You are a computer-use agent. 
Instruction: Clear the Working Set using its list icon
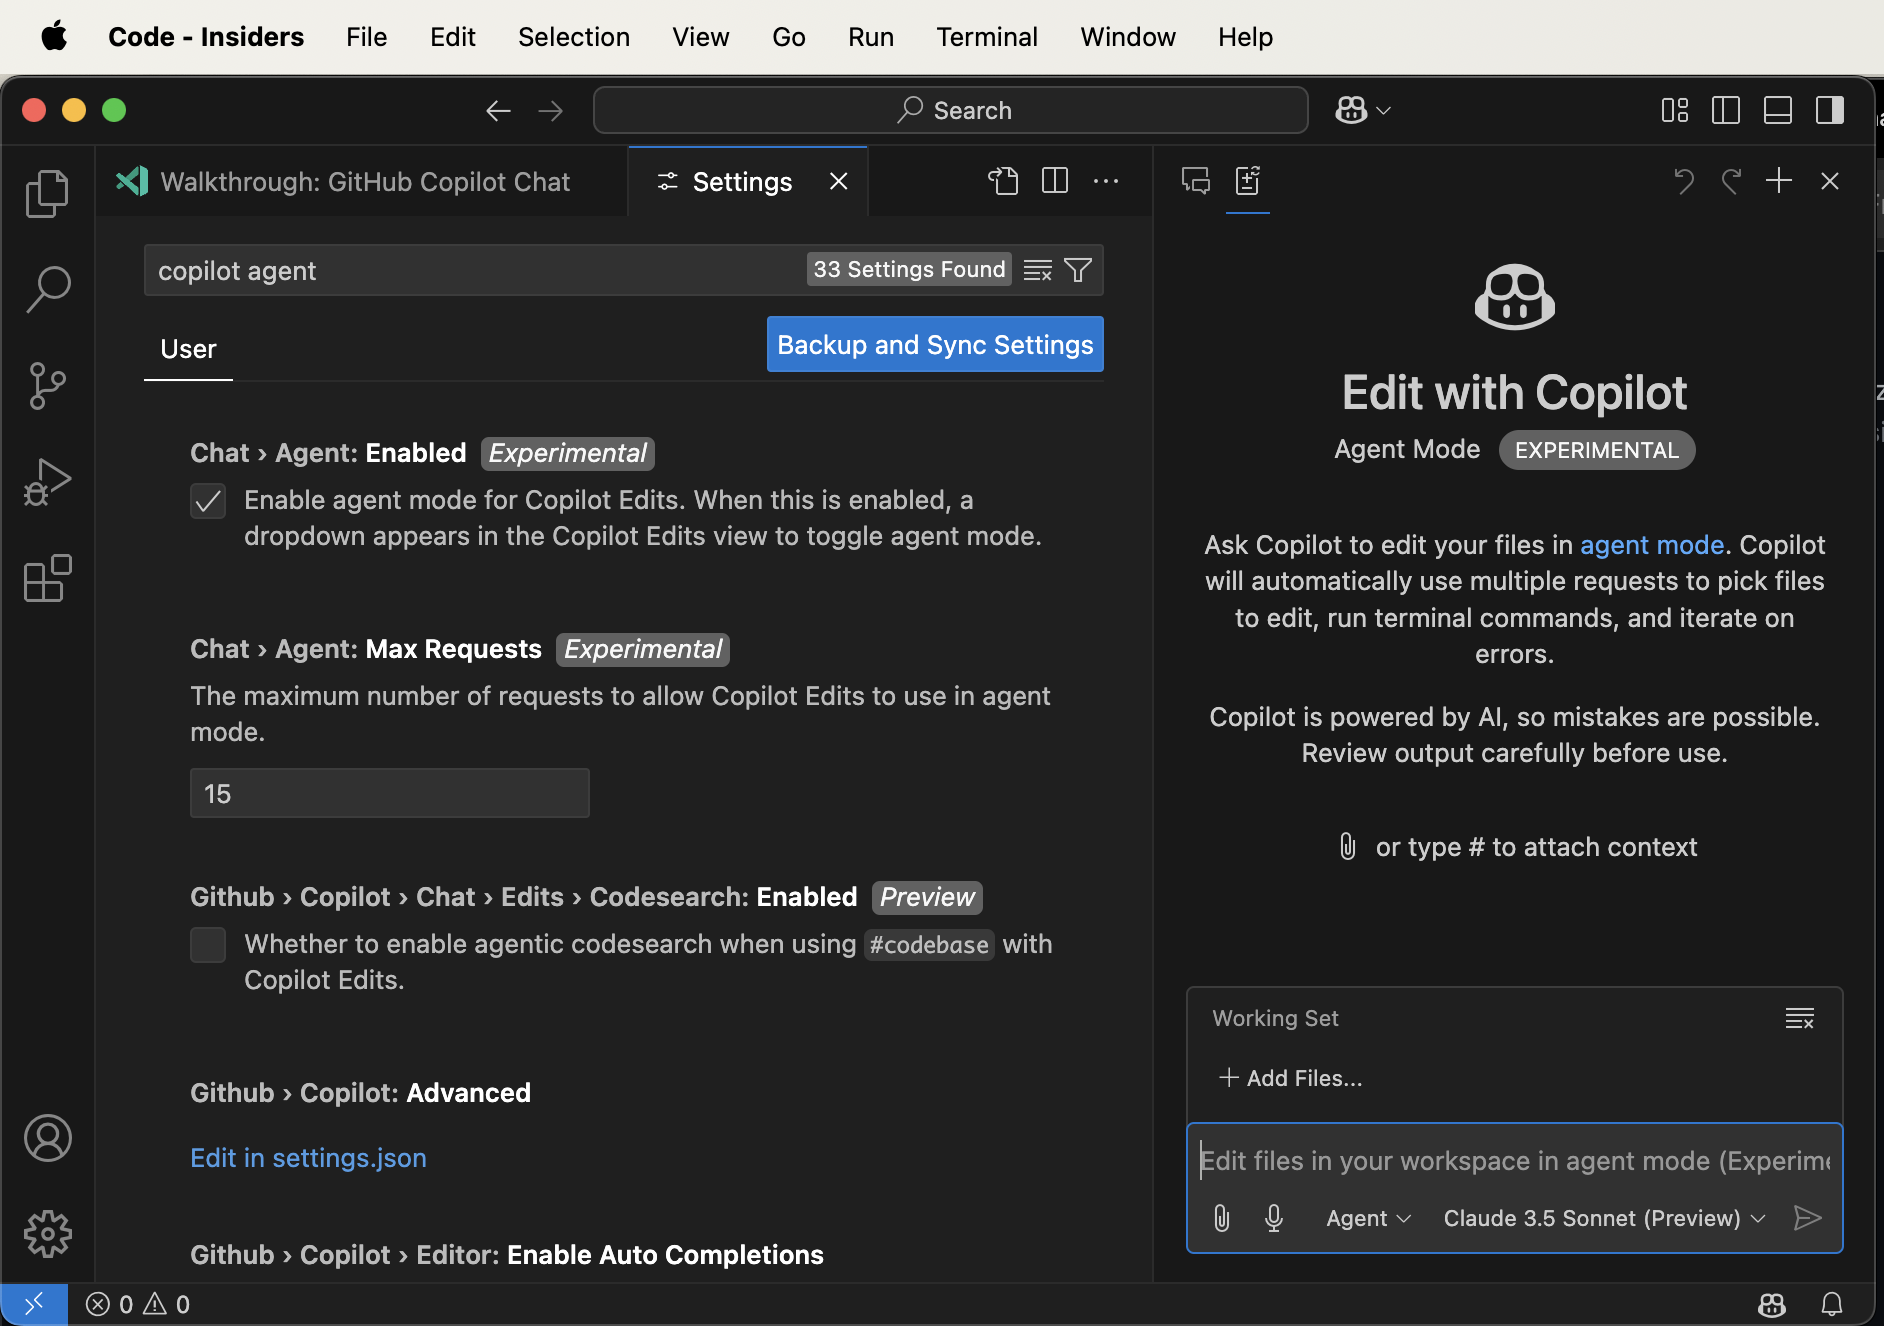(1800, 1018)
